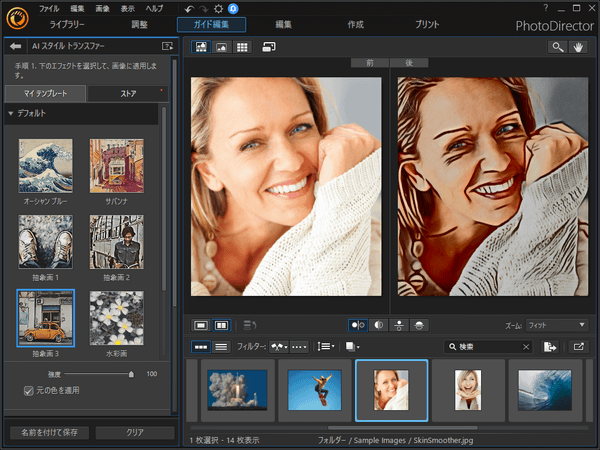Switch to compare two images view mode
The height and width of the screenshot is (450, 600).
pyautogui.click(x=221, y=325)
